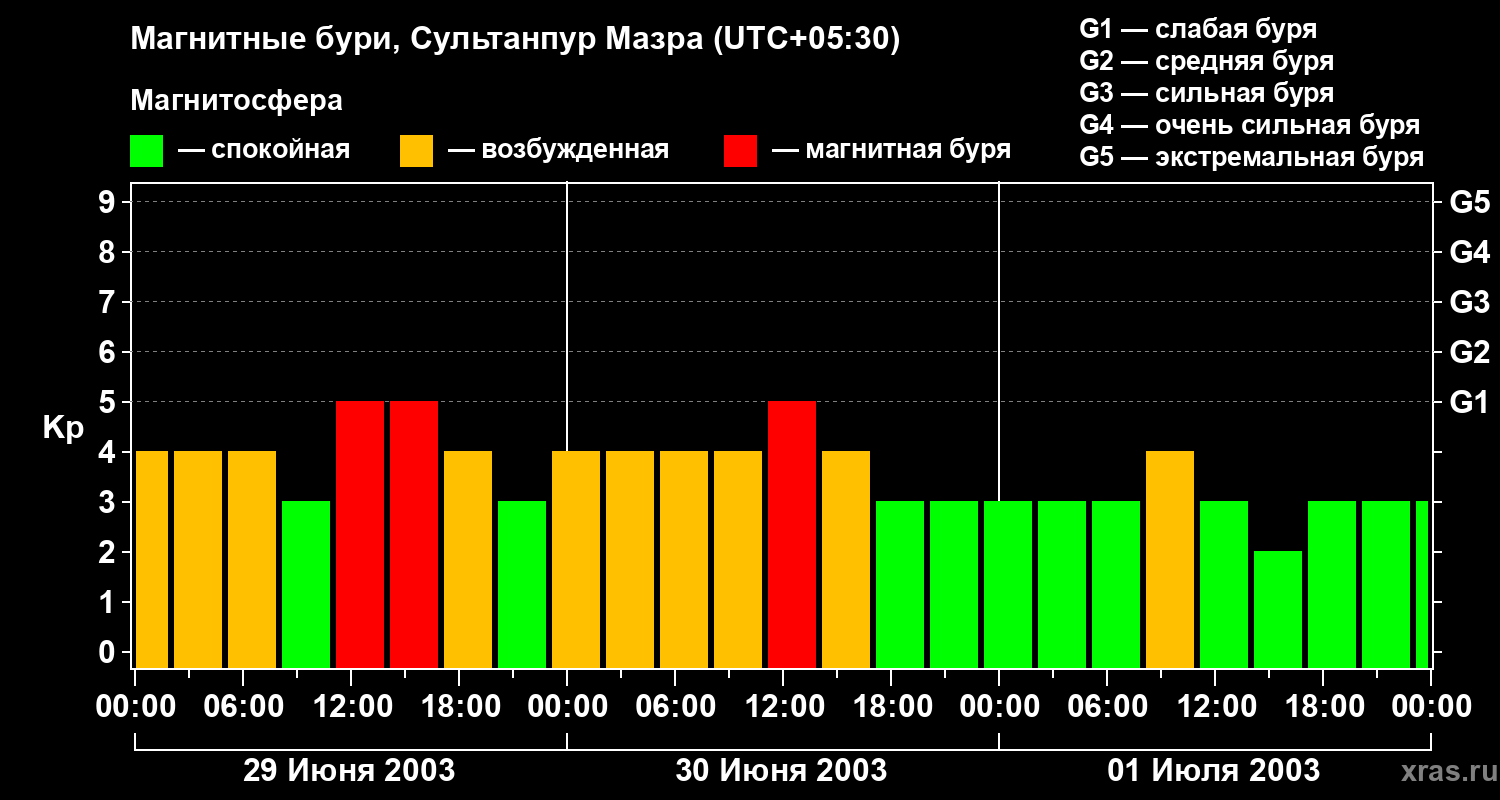Click the '30 Июня 2003' date label
Viewport: 1500px width, 800px height.
click(781, 771)
